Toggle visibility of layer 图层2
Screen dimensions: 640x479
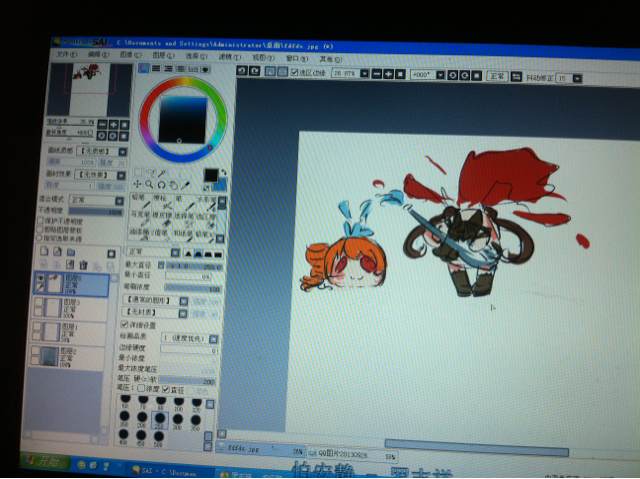coord(36,351)
